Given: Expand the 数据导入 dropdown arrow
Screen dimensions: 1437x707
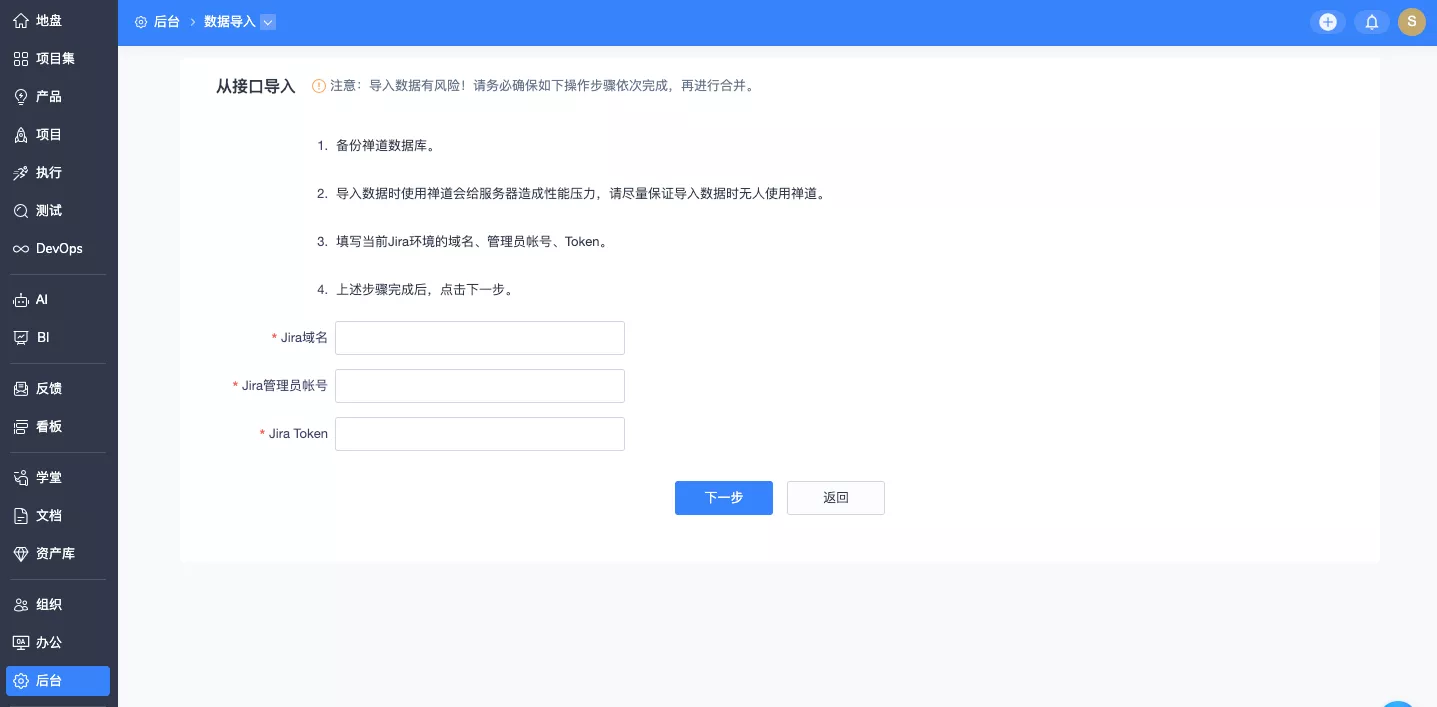Looking at the screenshot, I should pos(268,22).
